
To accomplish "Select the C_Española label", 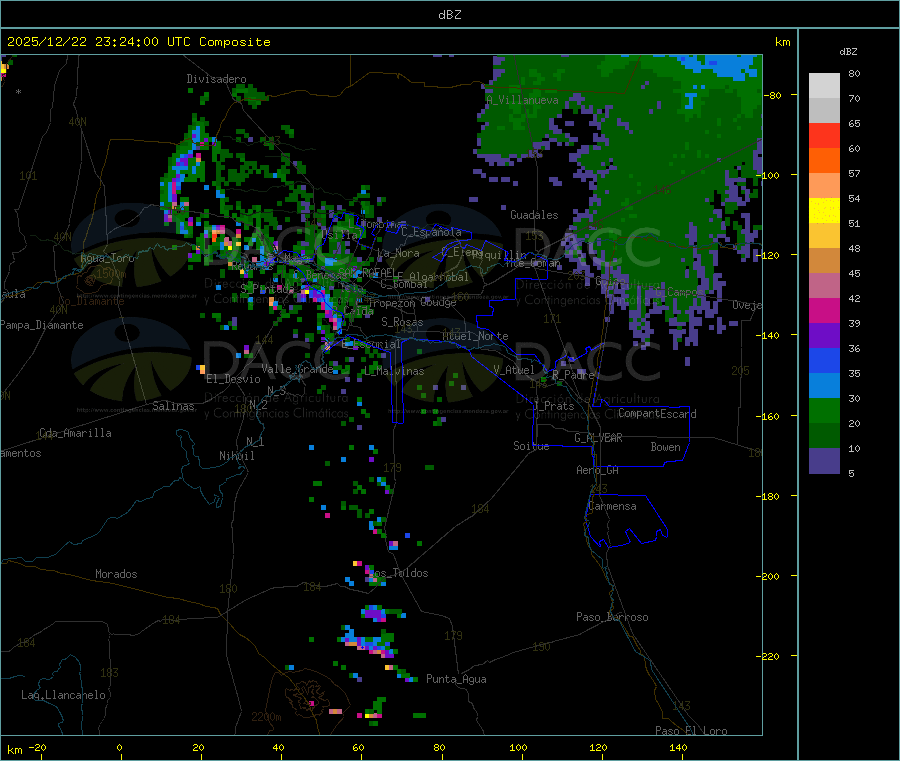I will [431, 232].
